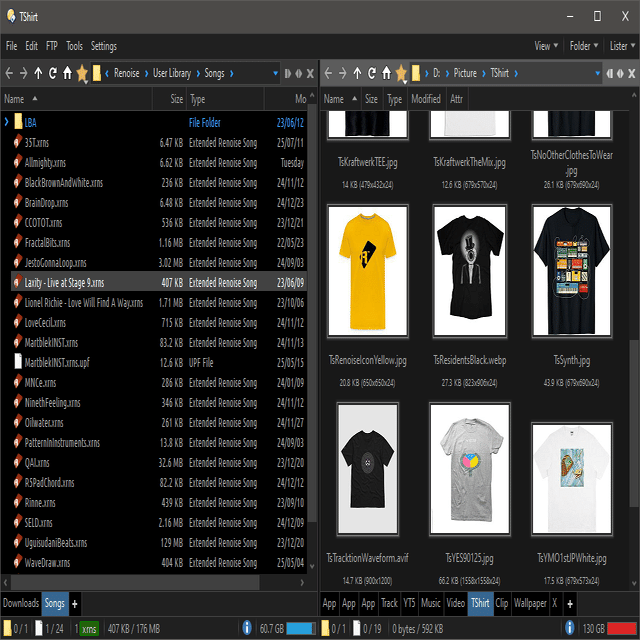This screenshot has height=640, width=640.
Task: Click left pane copy-path-to-other-side icon
Action: click(x=288, y=73)
